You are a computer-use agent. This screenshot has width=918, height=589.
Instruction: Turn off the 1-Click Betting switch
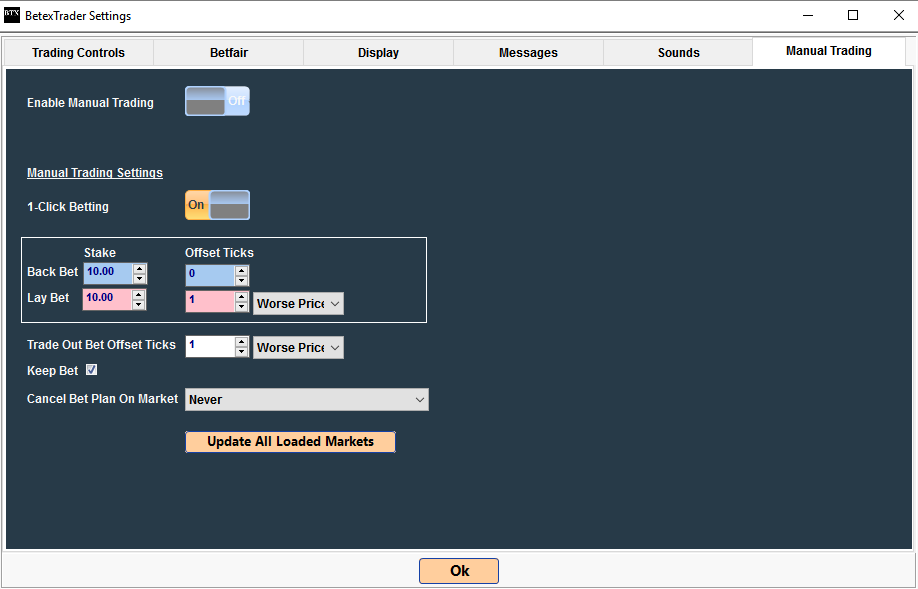[x=217, y=205]
